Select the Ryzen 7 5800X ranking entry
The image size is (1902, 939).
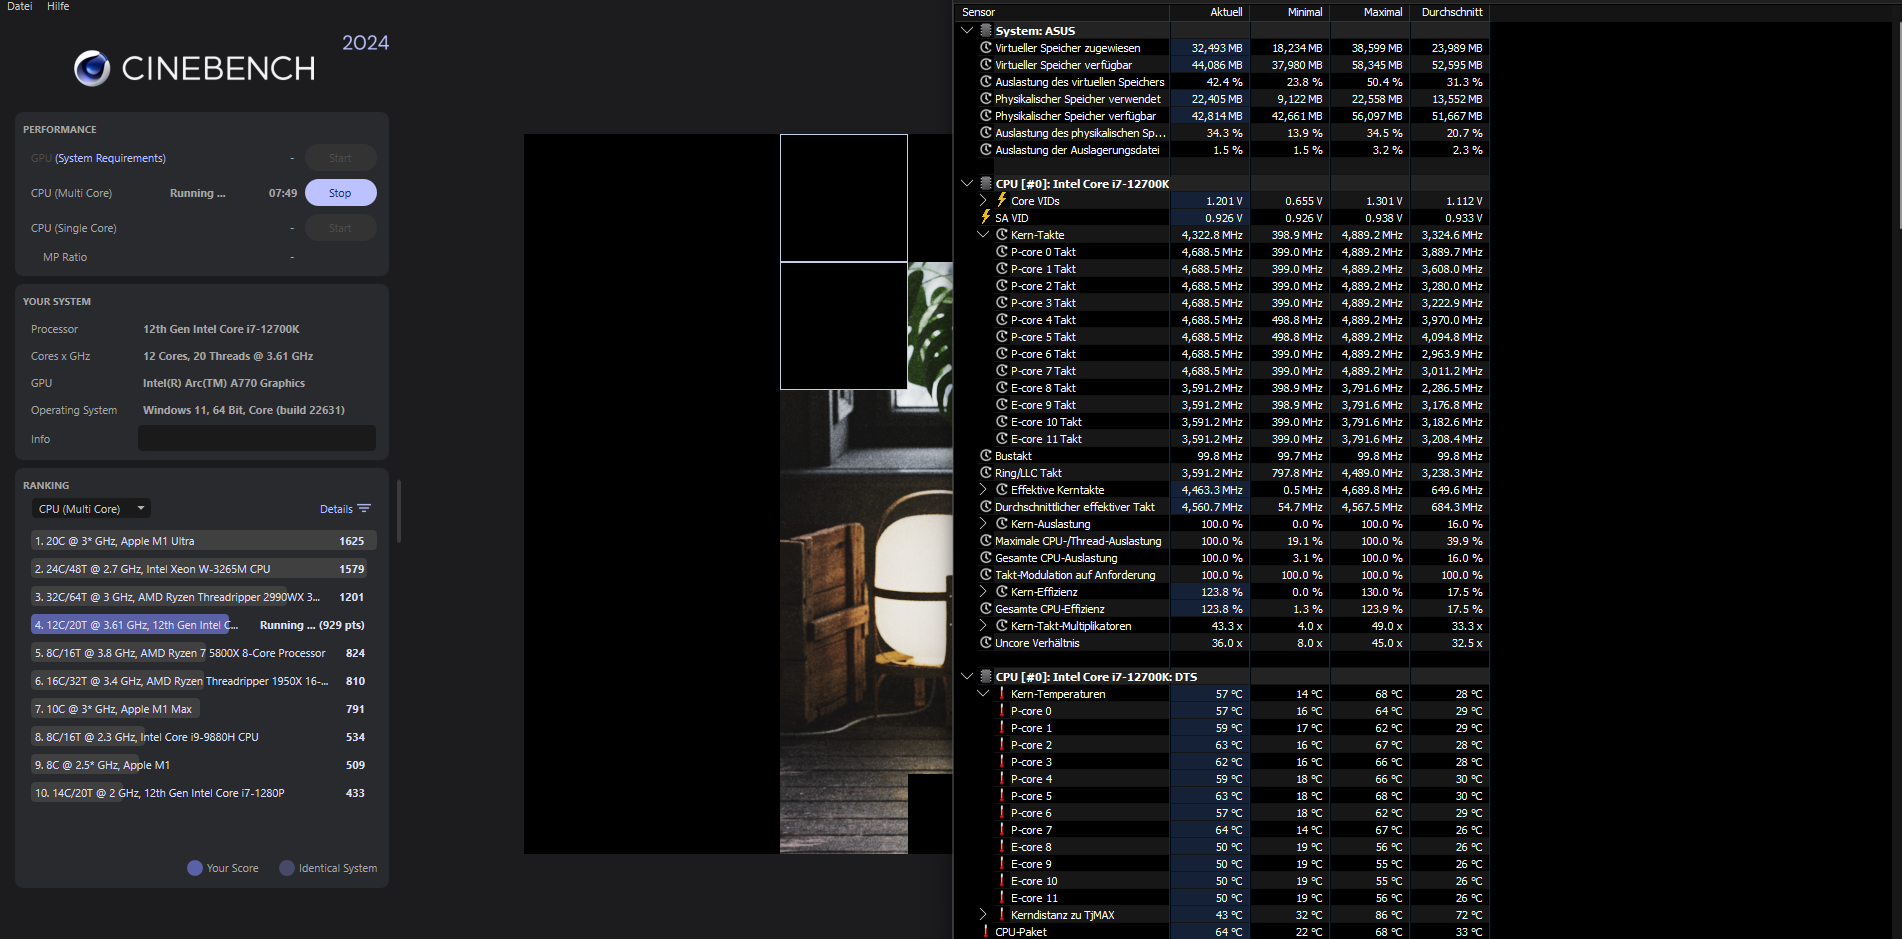[x=203, y=653]
